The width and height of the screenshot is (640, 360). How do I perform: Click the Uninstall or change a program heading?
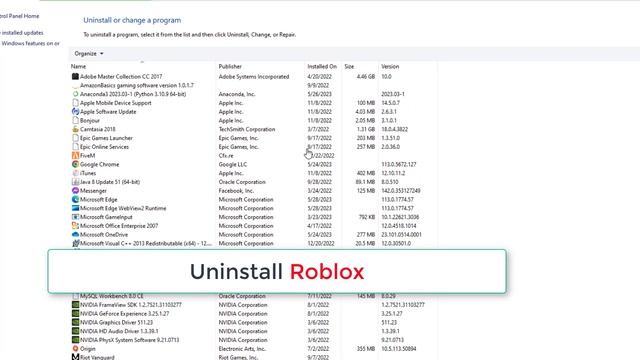(x=132, y=20)
